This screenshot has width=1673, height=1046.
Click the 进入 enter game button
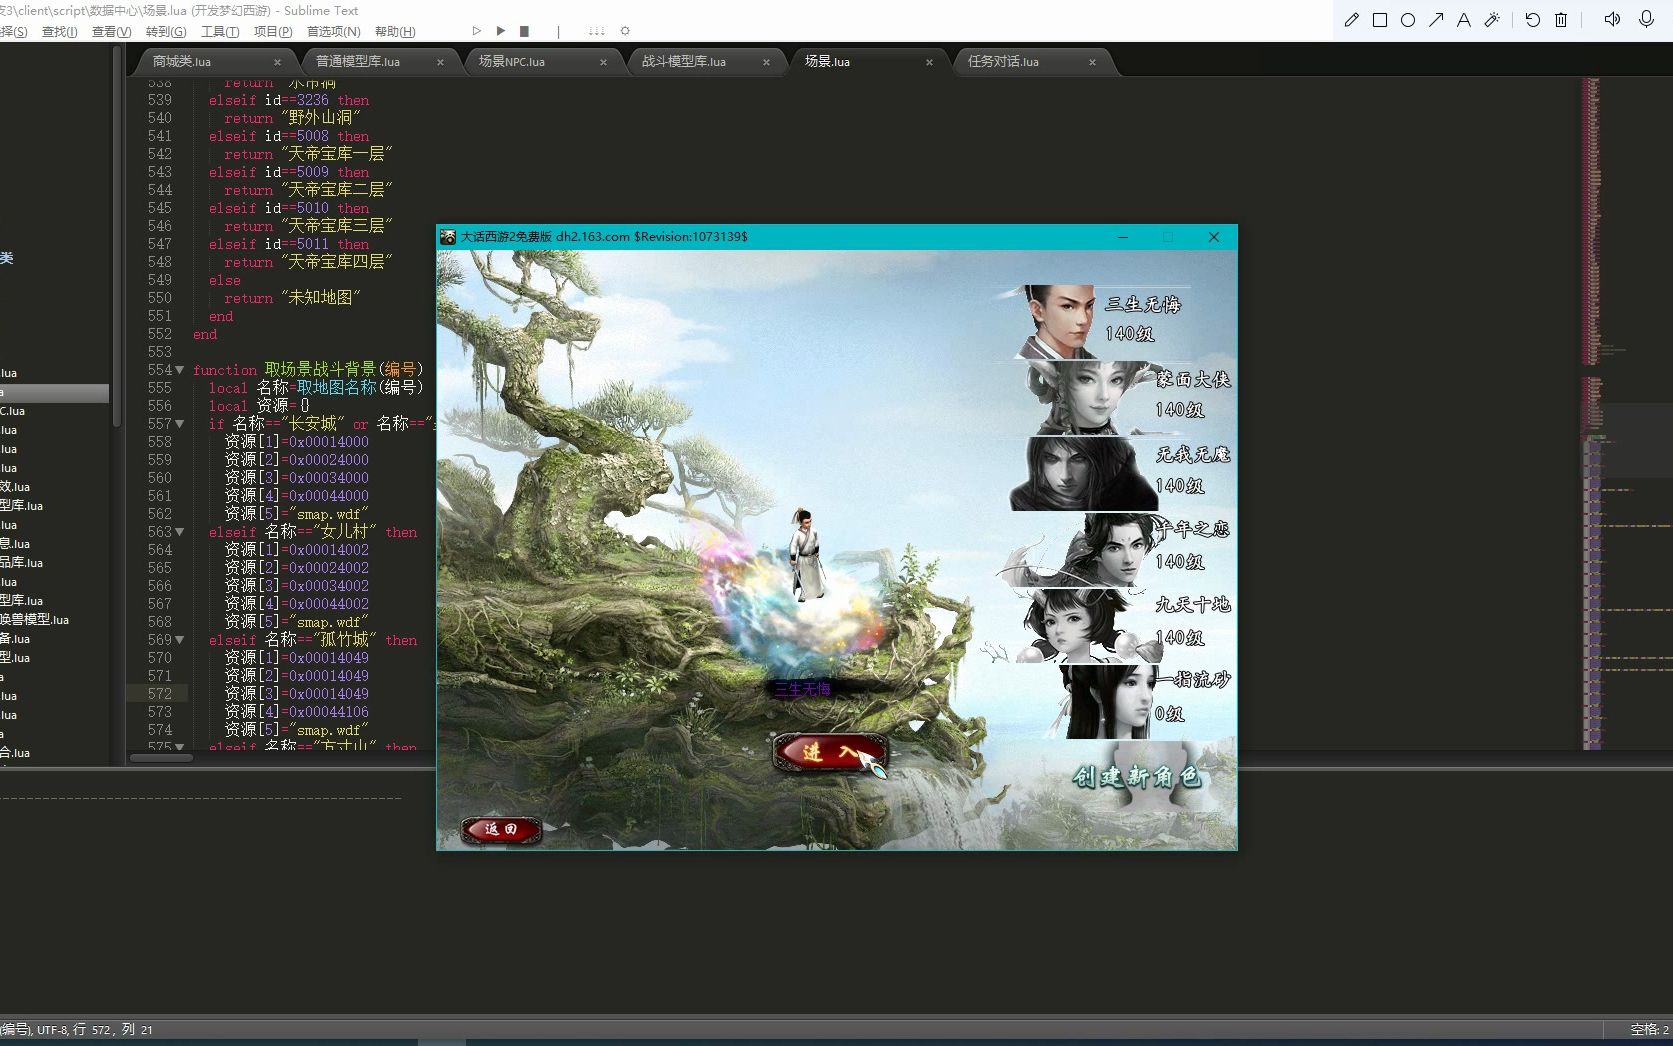tap(829, 752)
